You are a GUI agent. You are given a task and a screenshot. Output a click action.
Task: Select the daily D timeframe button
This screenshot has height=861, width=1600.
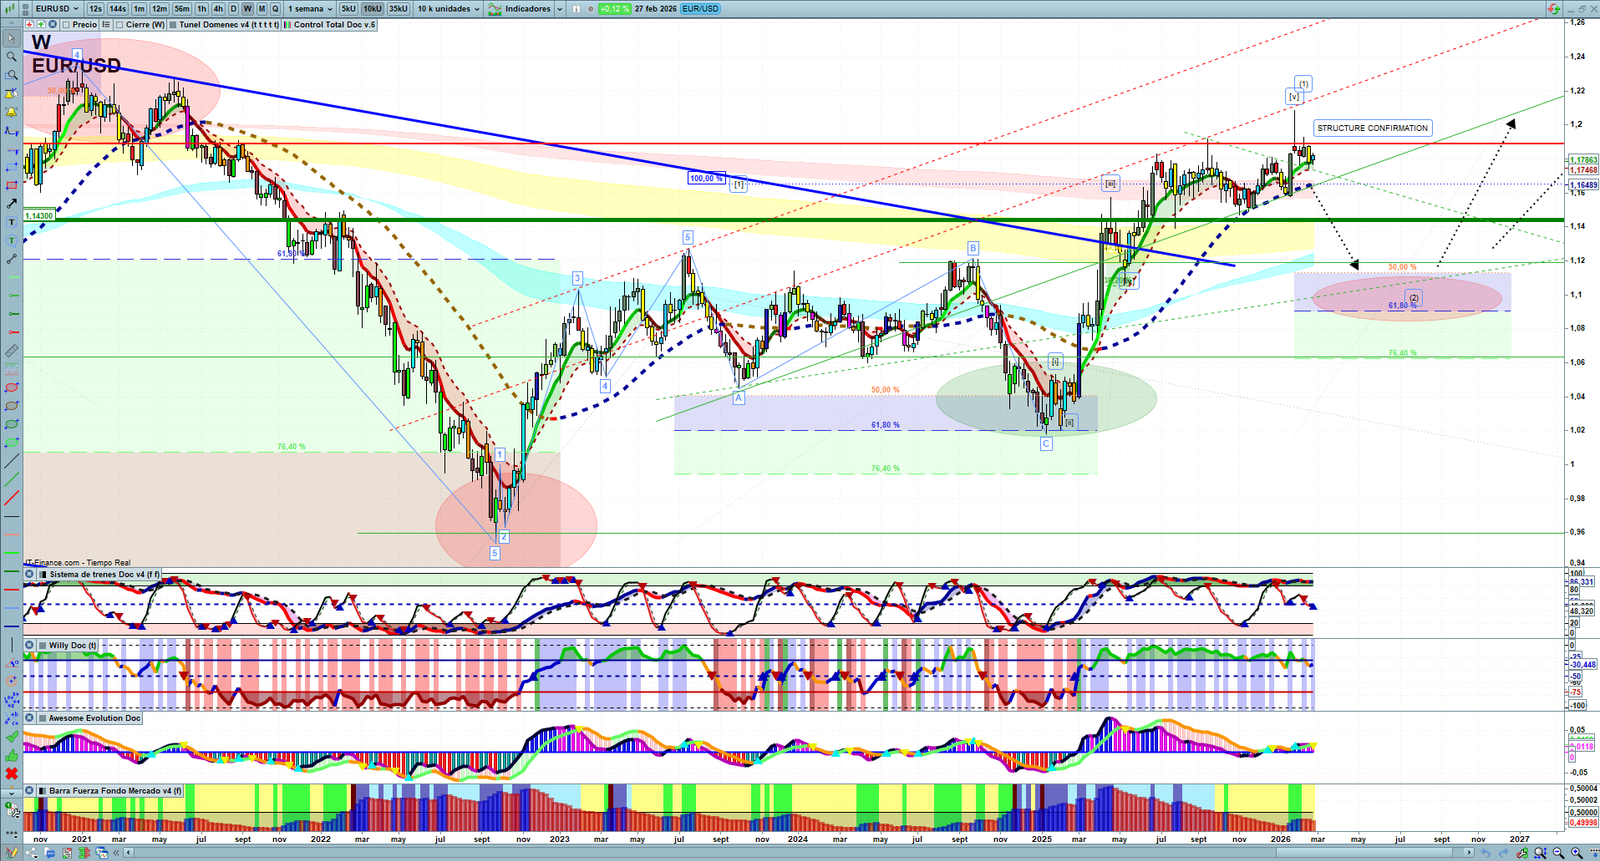[x=234, y=8]
